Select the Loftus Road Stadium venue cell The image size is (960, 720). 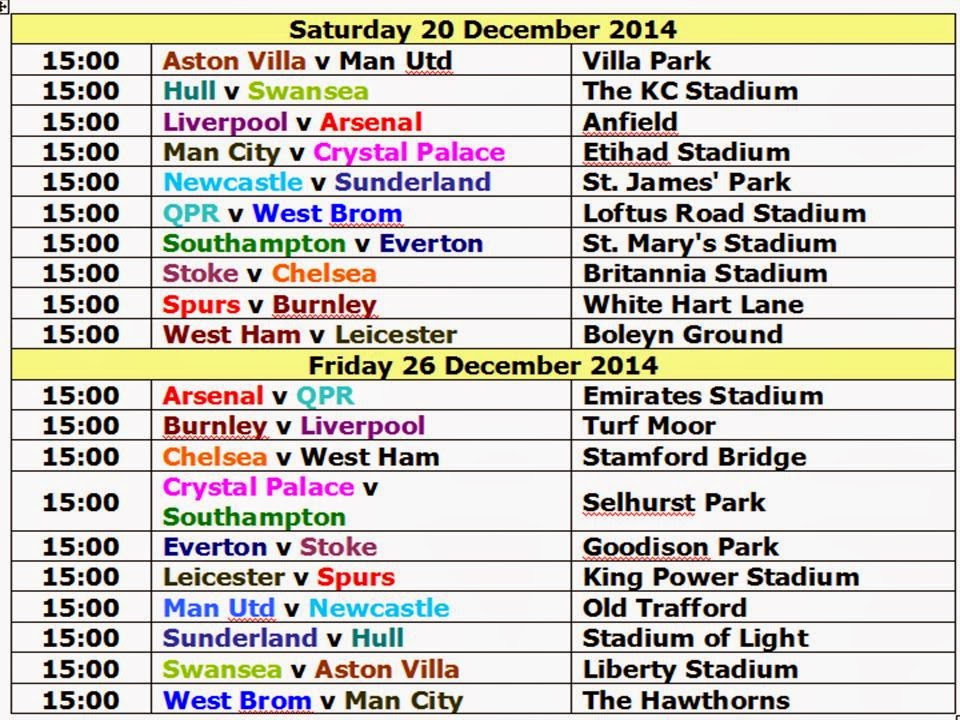[763, 212]
